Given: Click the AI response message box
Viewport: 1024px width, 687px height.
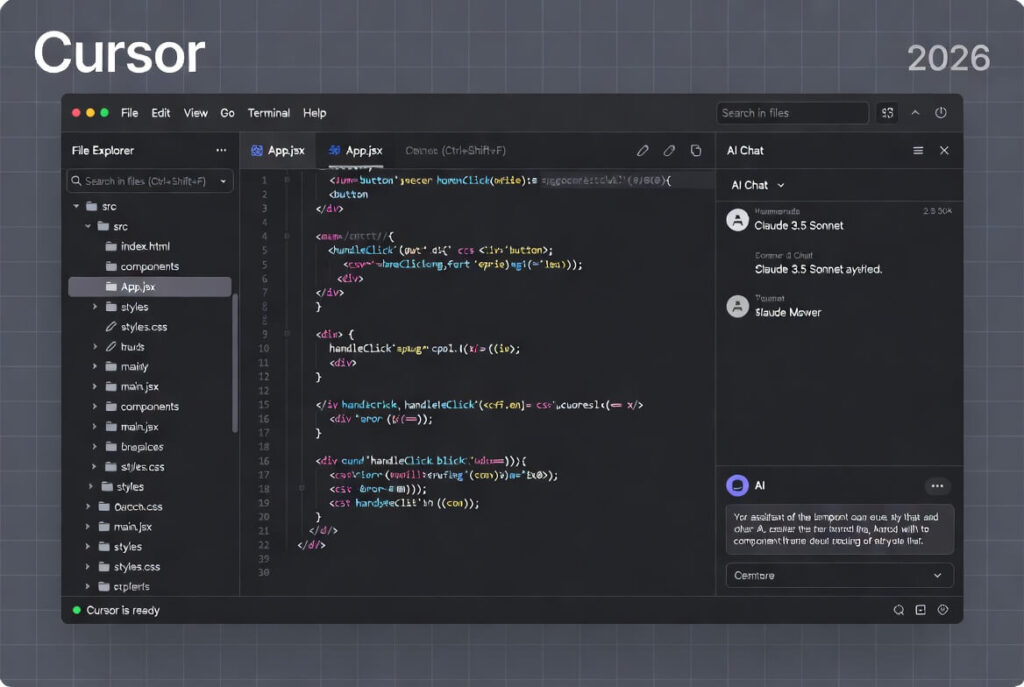Looking at the screenshot, I should (x=839, y=529).
